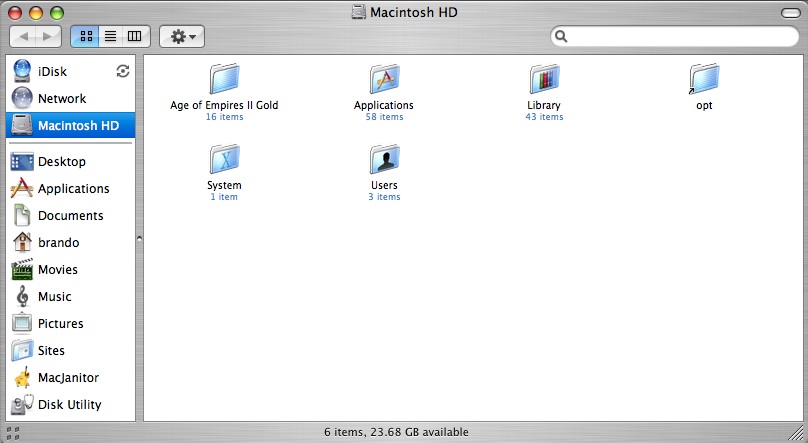808x443 pixels.
Task: Open the opt alias folder icon
Action: pyautogui.click(x=704, y=79)
